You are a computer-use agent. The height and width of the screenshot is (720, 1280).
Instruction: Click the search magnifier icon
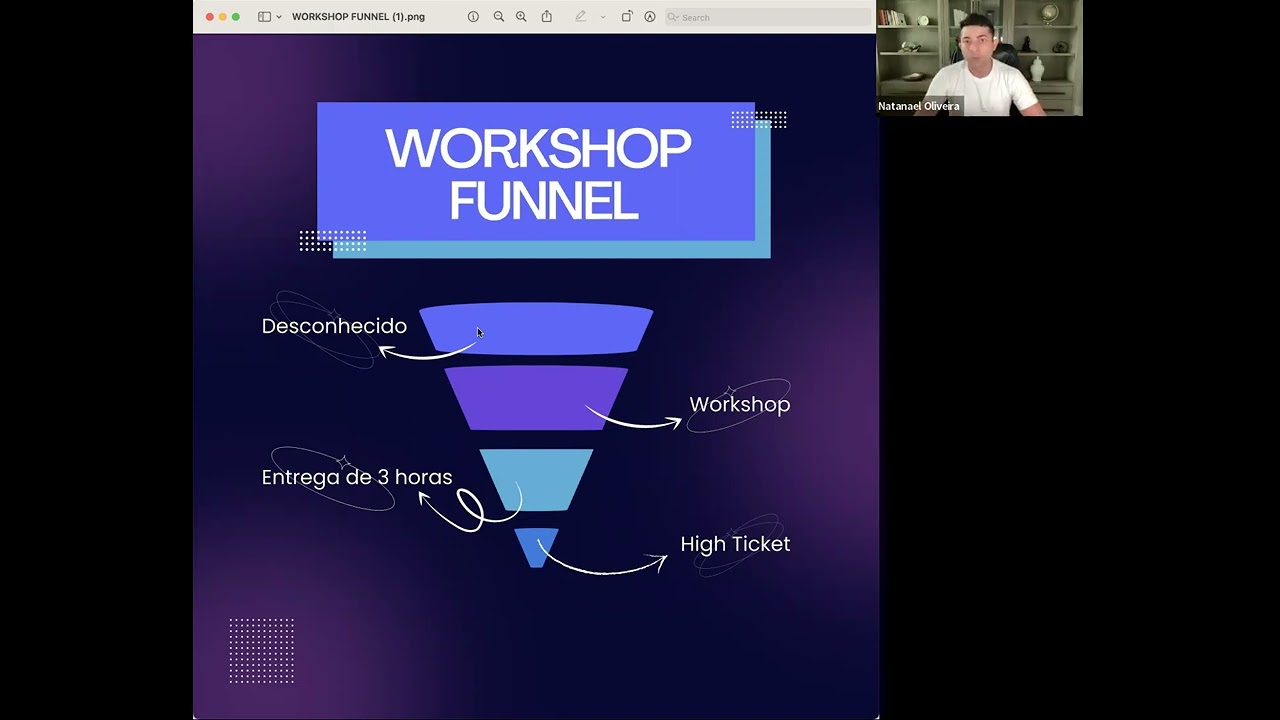coord(674,17)
